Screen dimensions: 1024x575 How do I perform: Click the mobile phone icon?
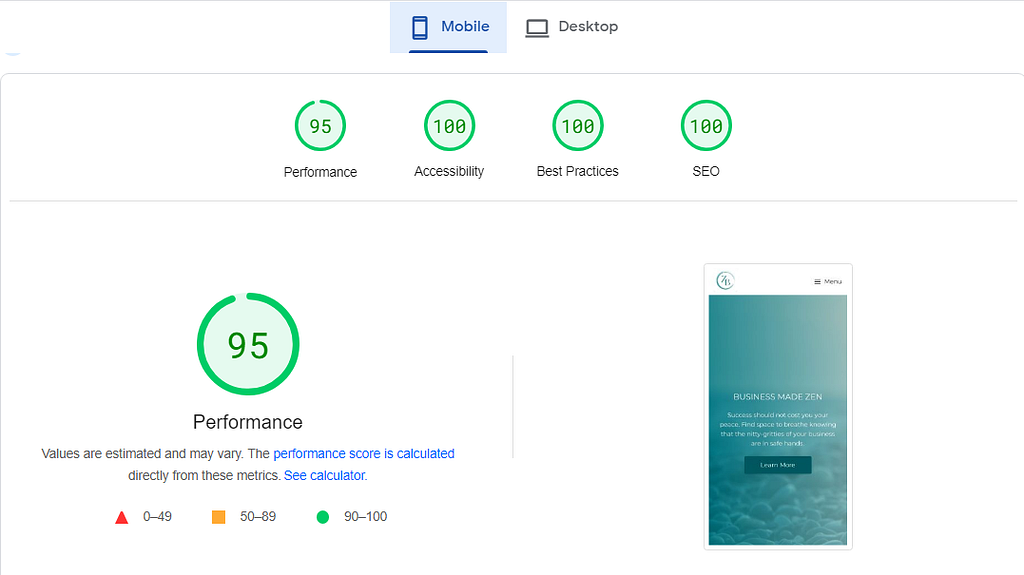point(420,27)
